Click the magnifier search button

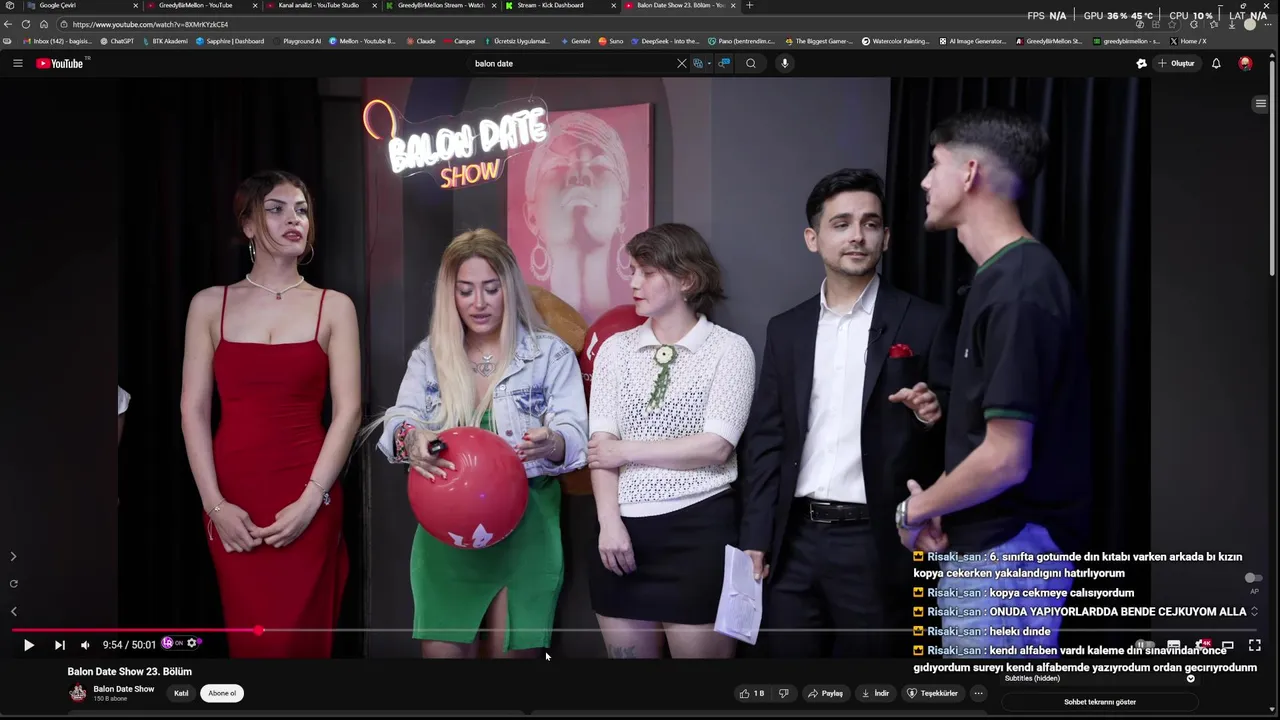(x=751, y=63)
